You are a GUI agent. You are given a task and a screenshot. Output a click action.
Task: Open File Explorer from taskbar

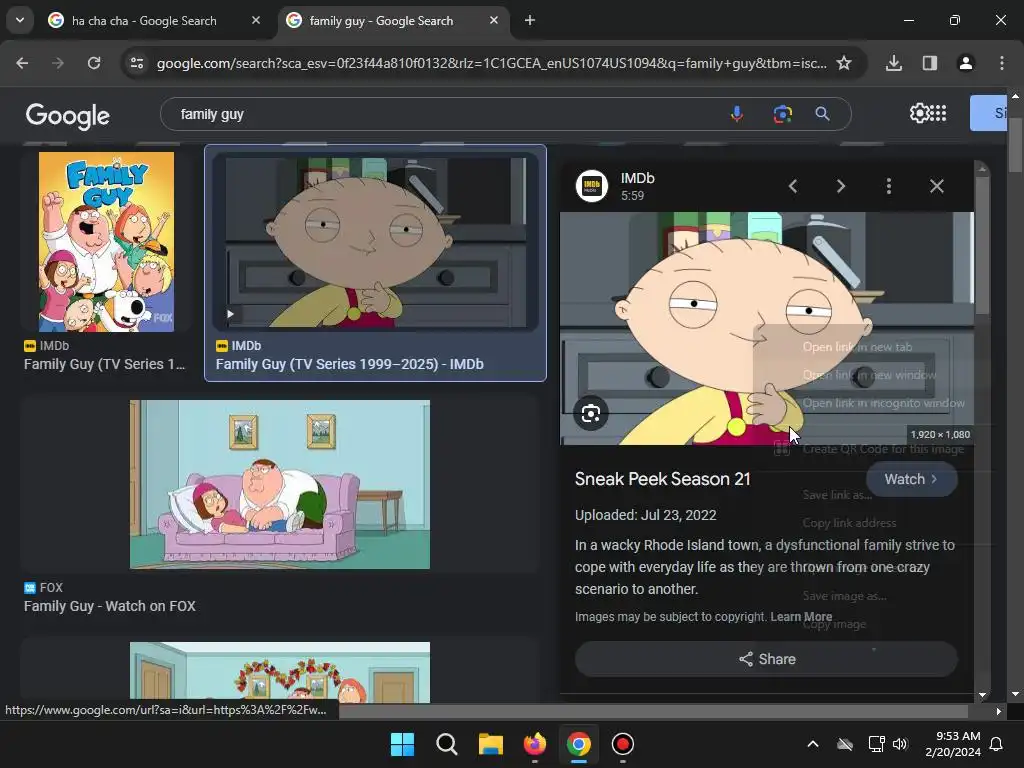tap(490, 744)
